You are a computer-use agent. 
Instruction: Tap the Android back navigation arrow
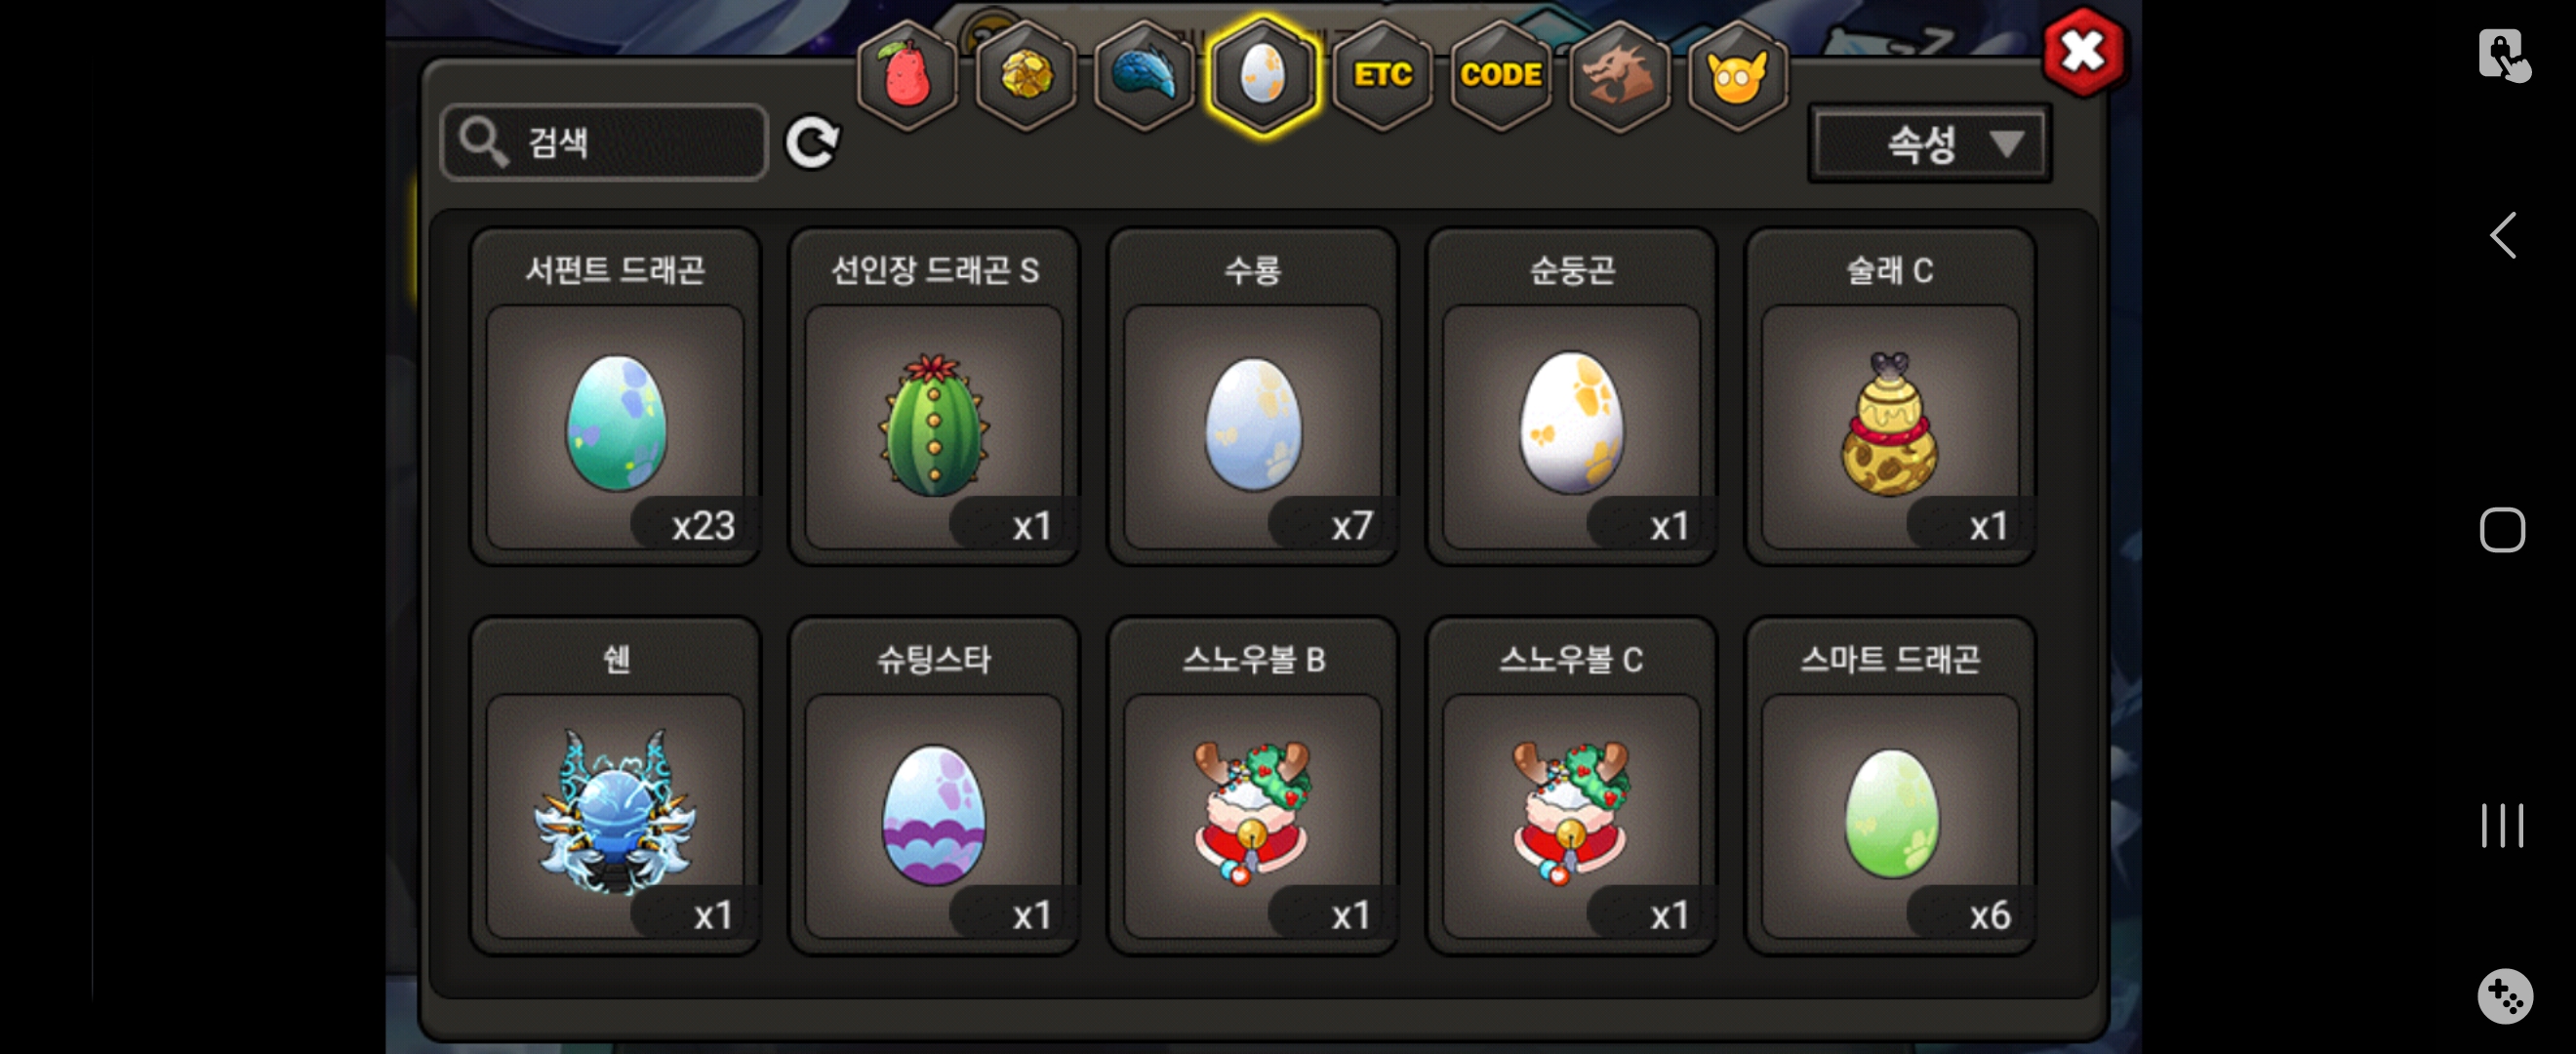tap(2502, 236)
